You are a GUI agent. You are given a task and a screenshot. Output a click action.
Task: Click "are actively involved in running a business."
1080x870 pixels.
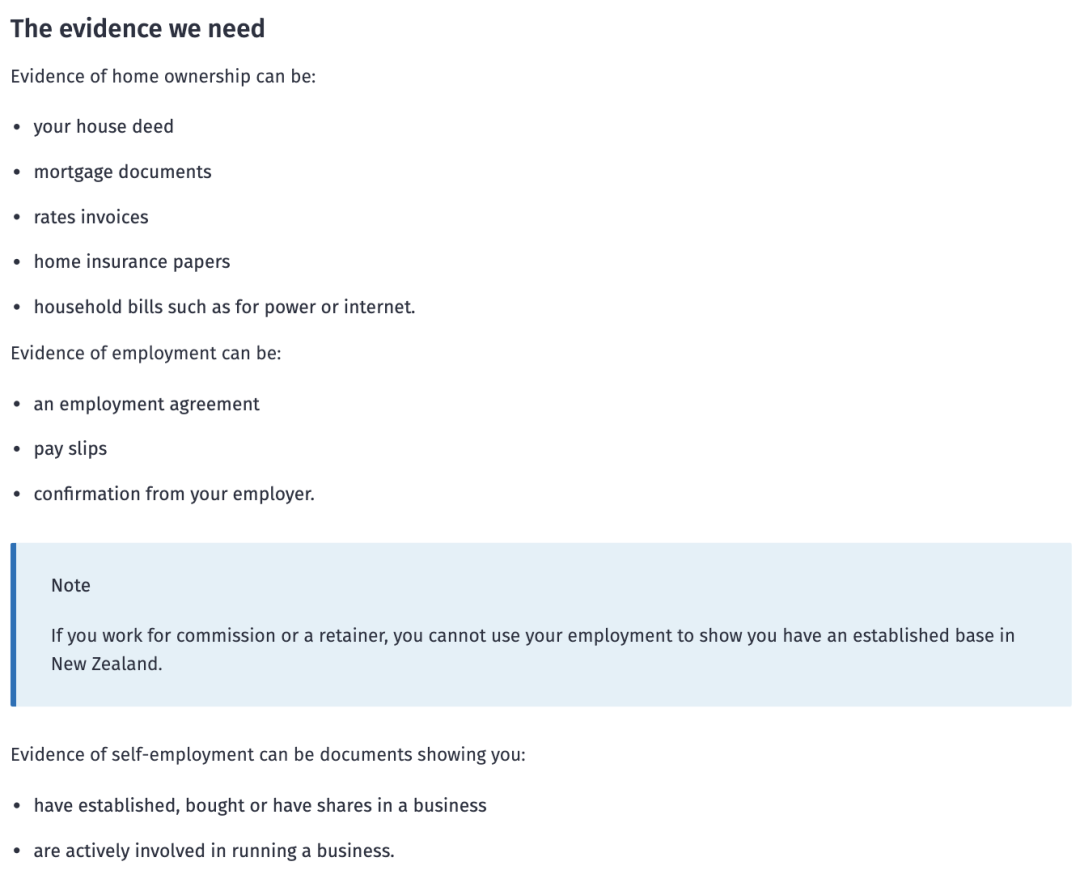214,852
